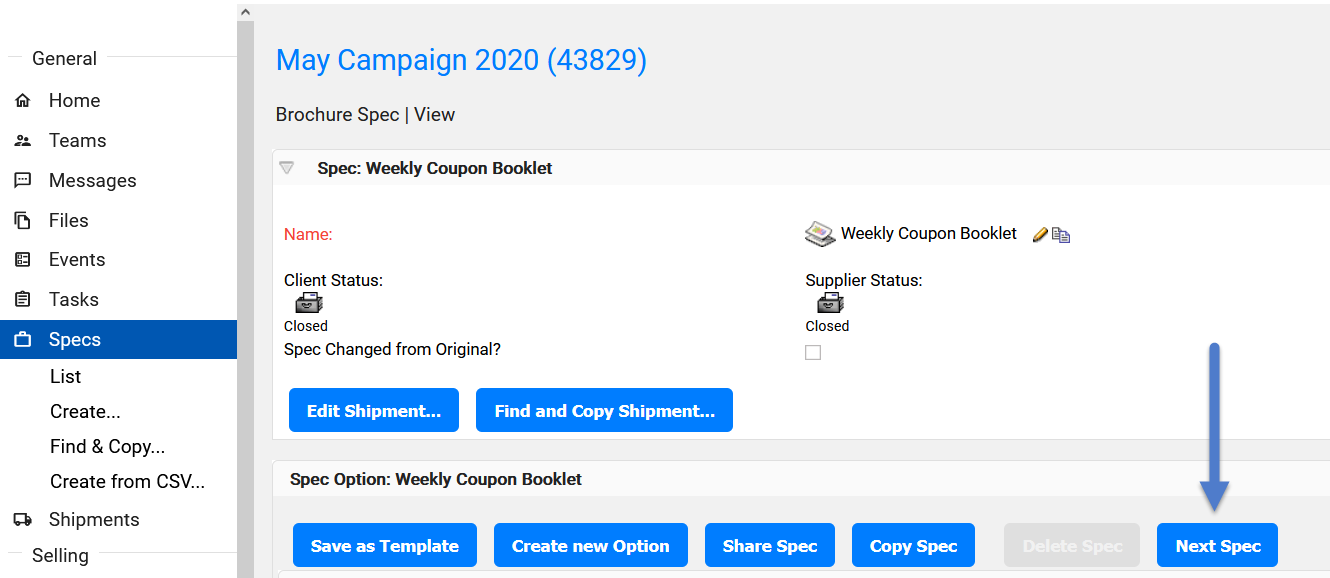The height and width of the screenshot is (578, 1330).
Task: Select List under Specs
Action: coord(66,377)
